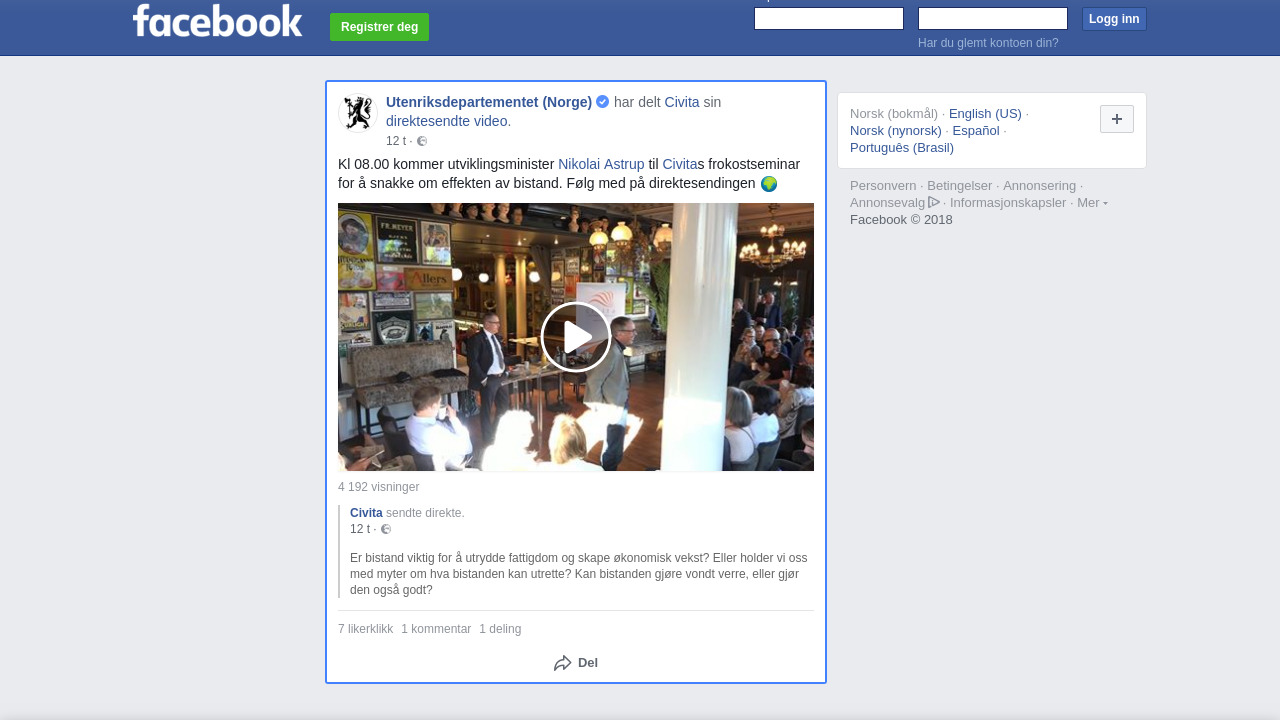
Task: Open Annonsevalg footer link
Action: [888, 203]
